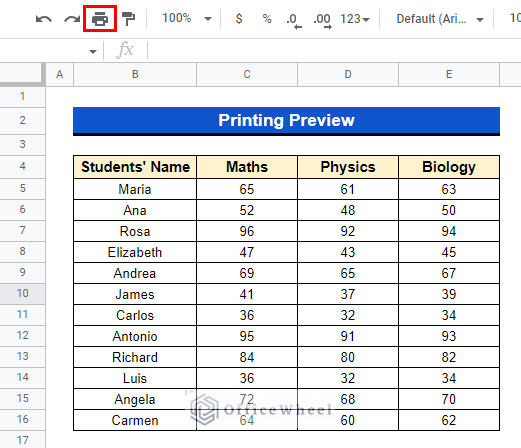Select the cell containing Luis
Image resolution: width=521 pixels, height=448 pixels.
pos(135,378)
